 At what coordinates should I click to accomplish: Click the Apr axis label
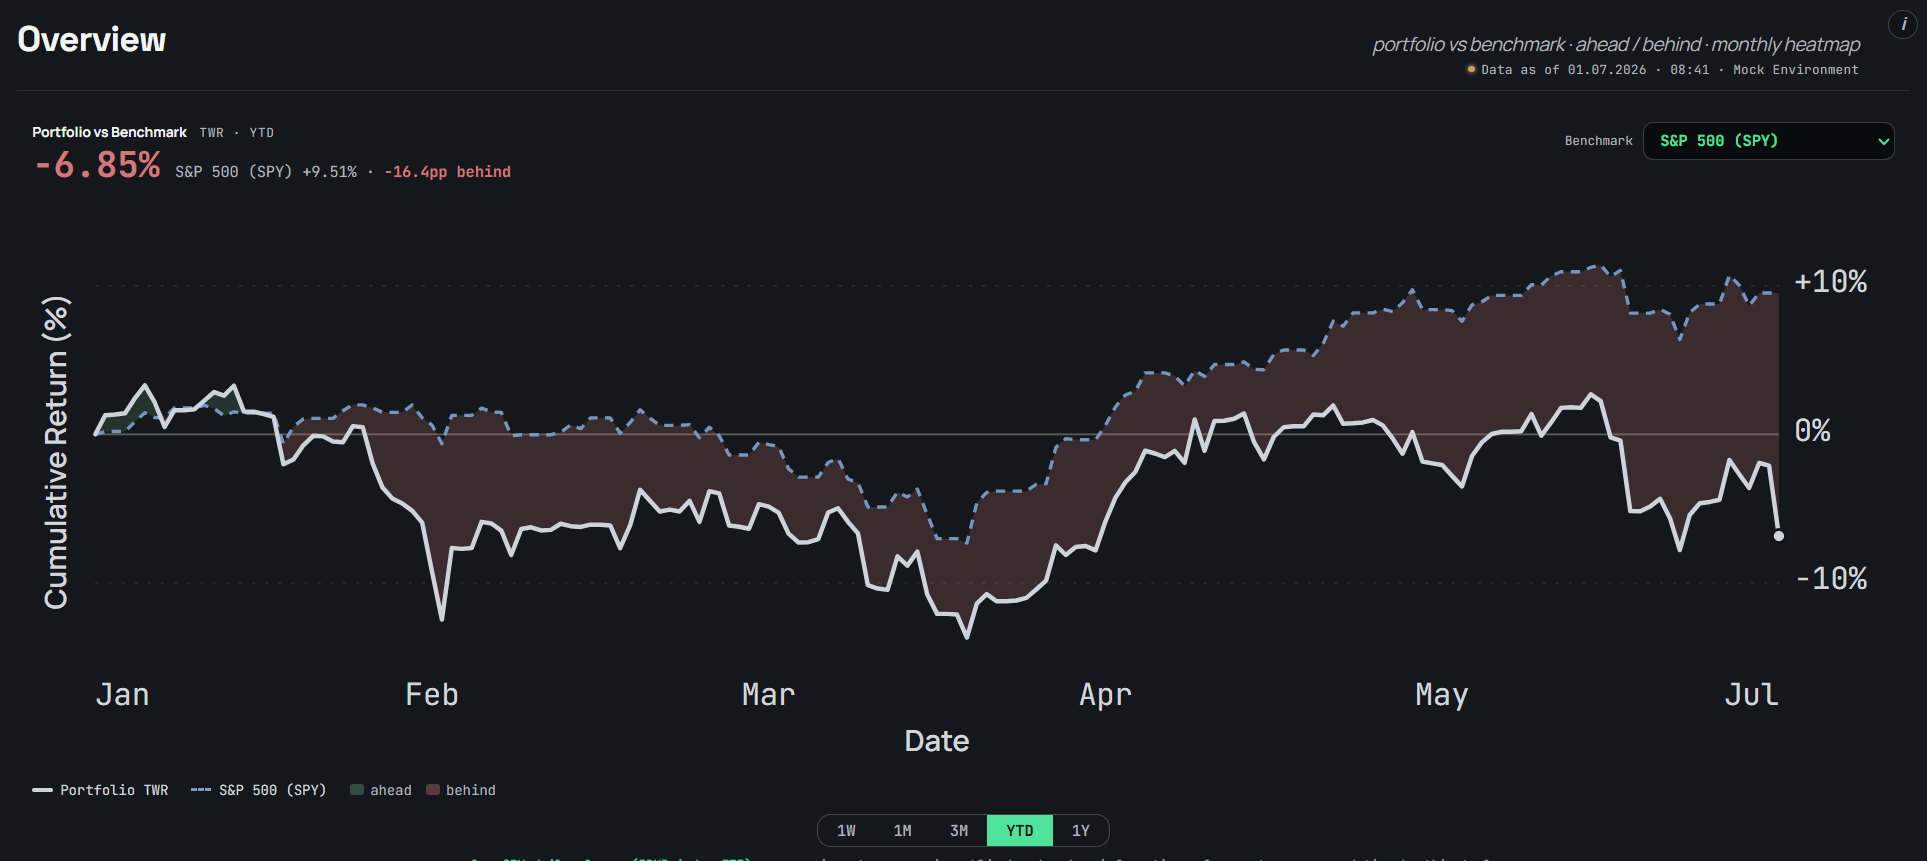pos(1105,694)
